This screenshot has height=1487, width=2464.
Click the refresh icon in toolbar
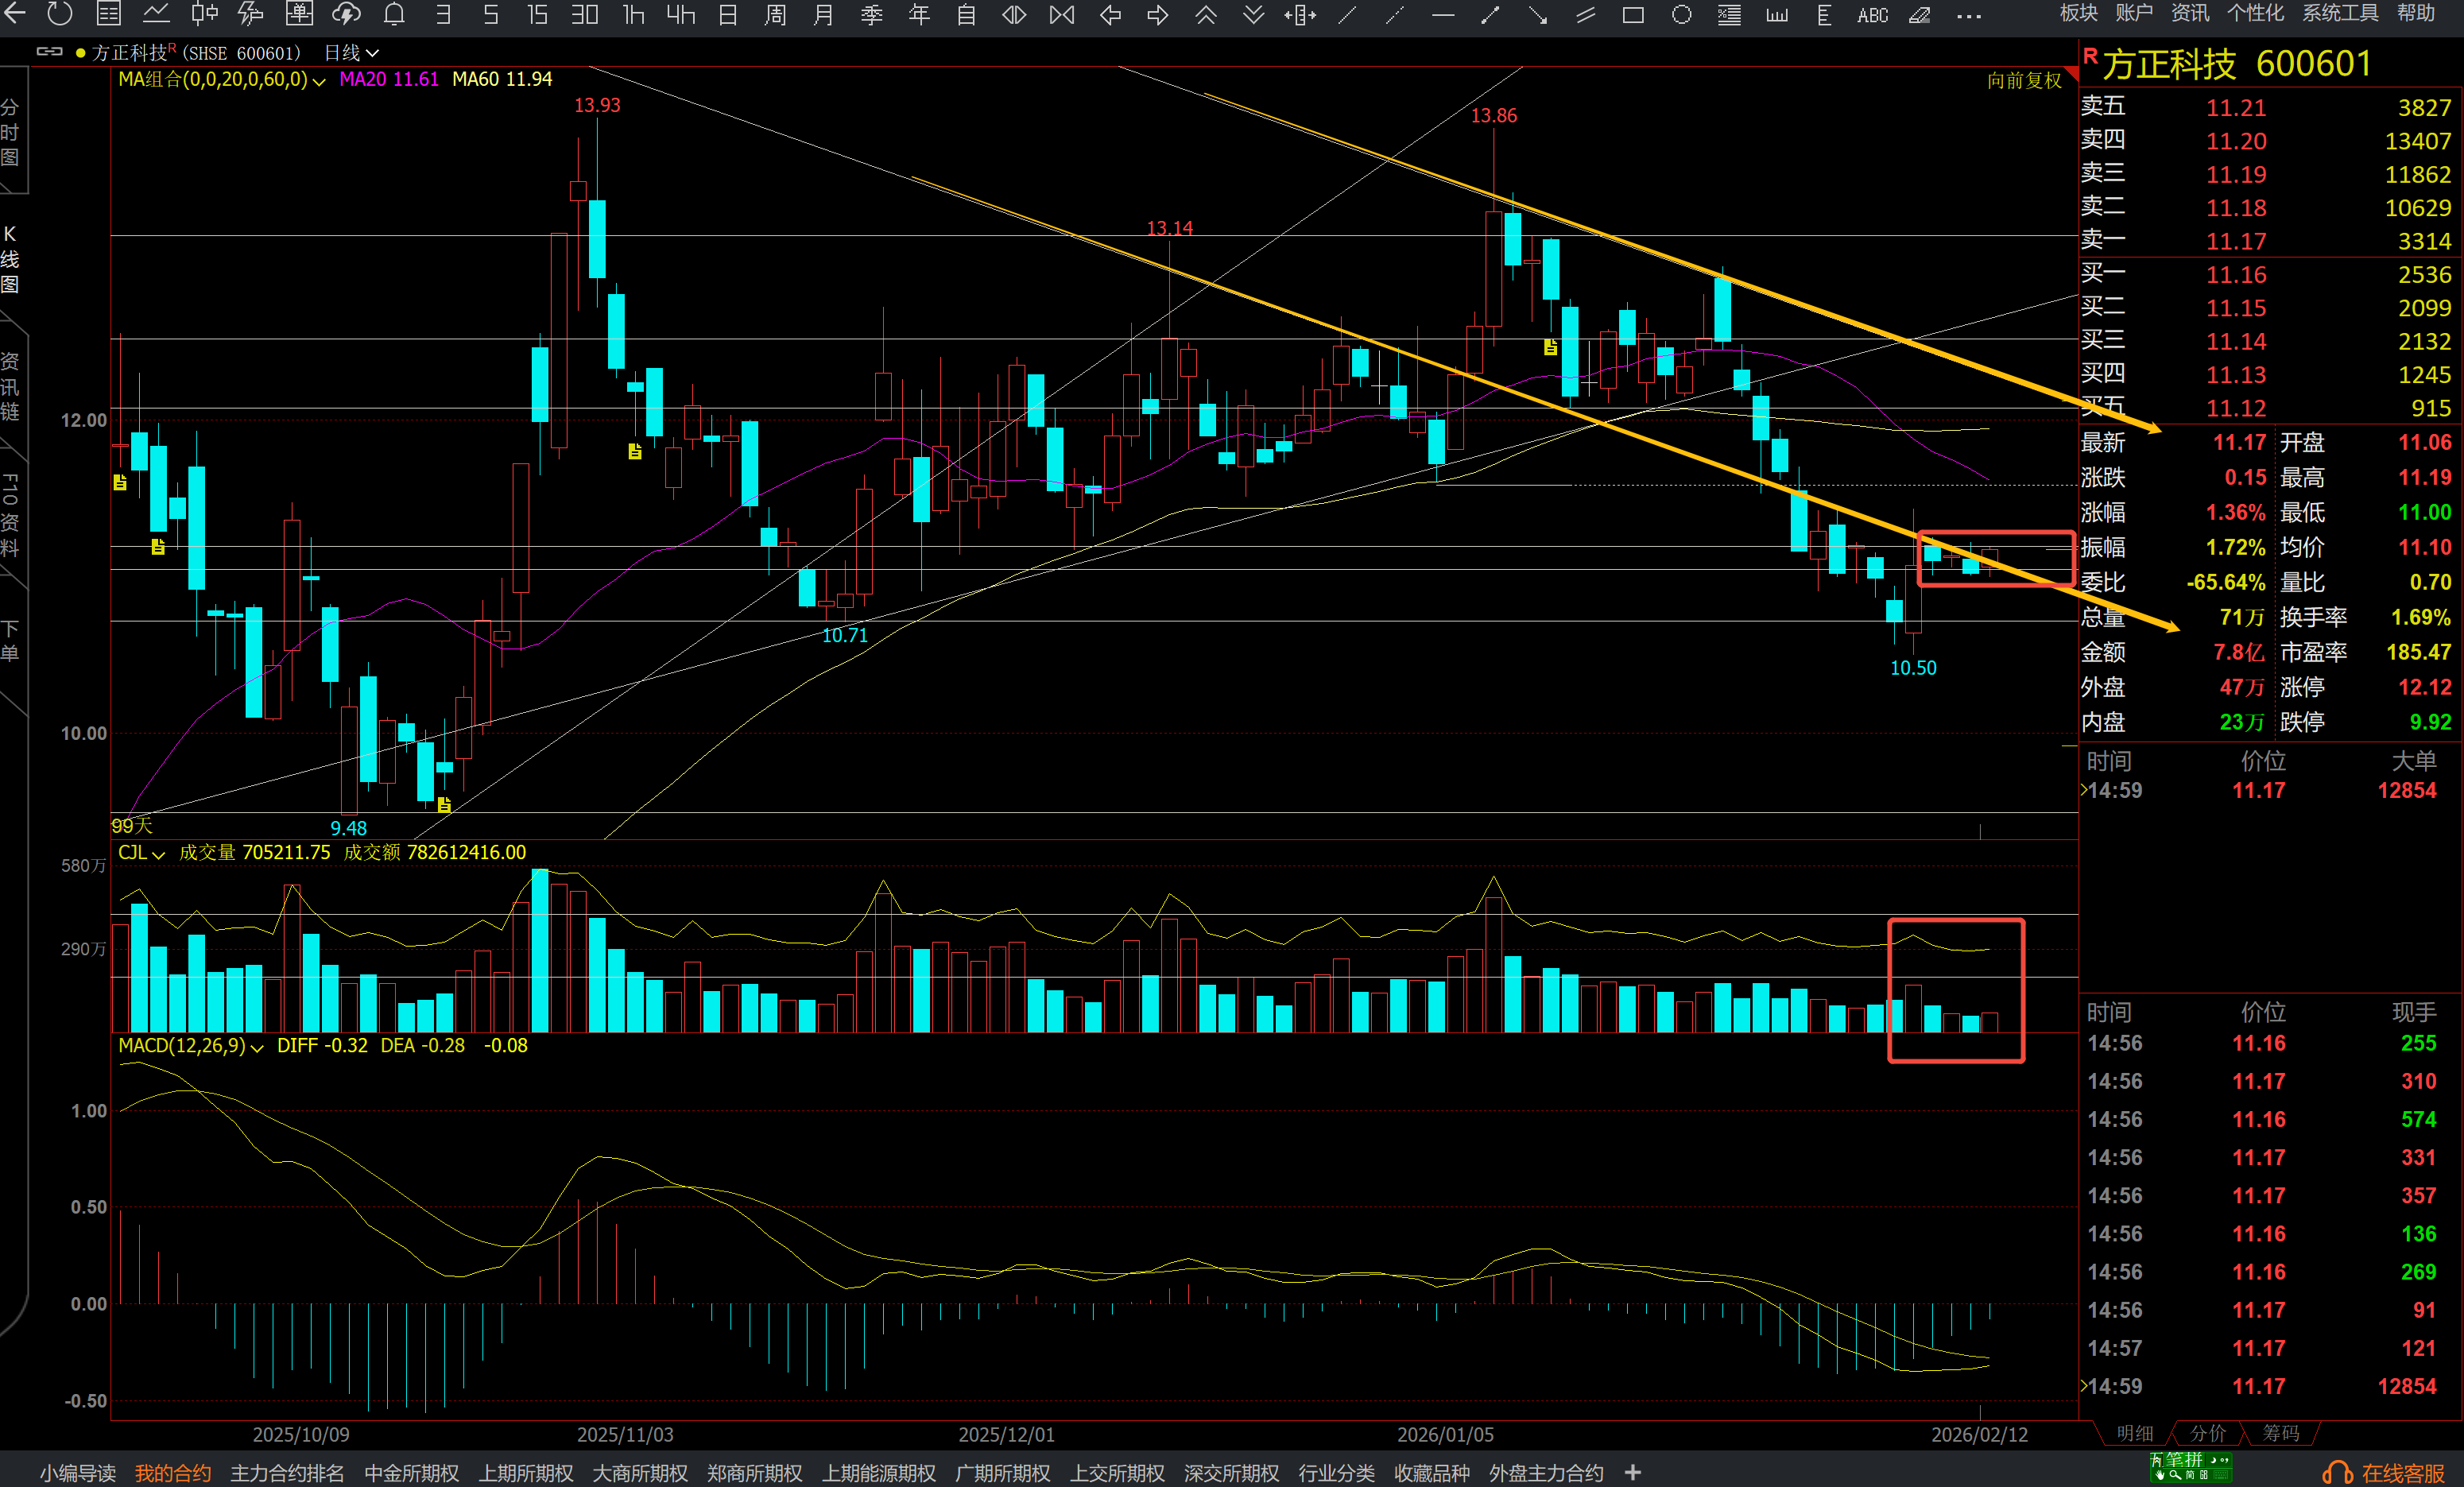click(60, 14)
